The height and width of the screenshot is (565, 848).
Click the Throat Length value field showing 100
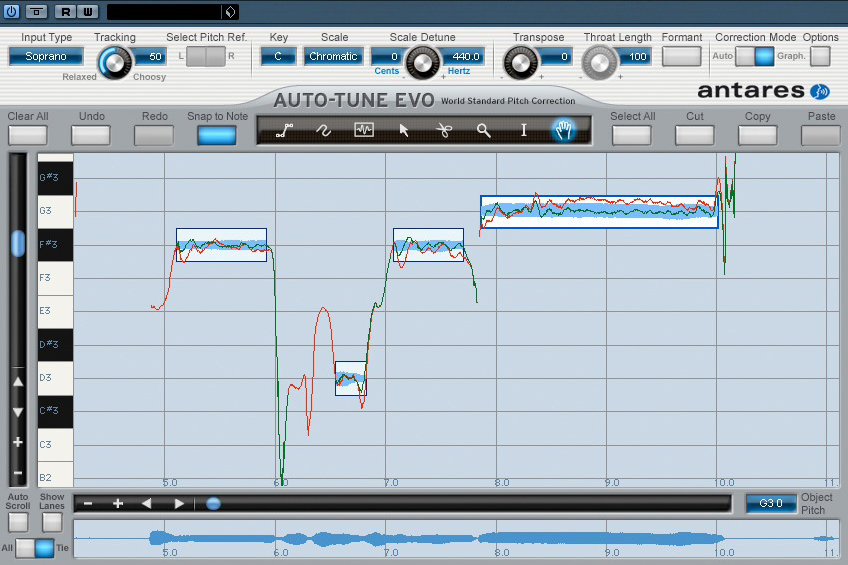click(x=633, y=56)
